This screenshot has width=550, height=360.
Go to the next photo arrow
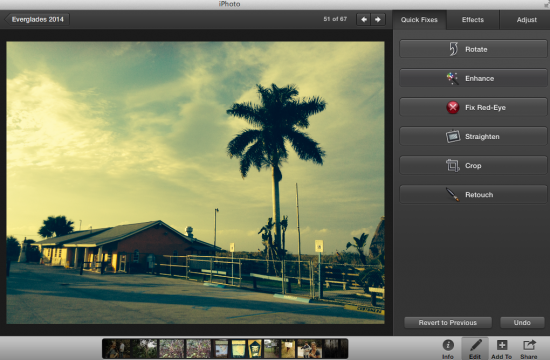[378, 19]
